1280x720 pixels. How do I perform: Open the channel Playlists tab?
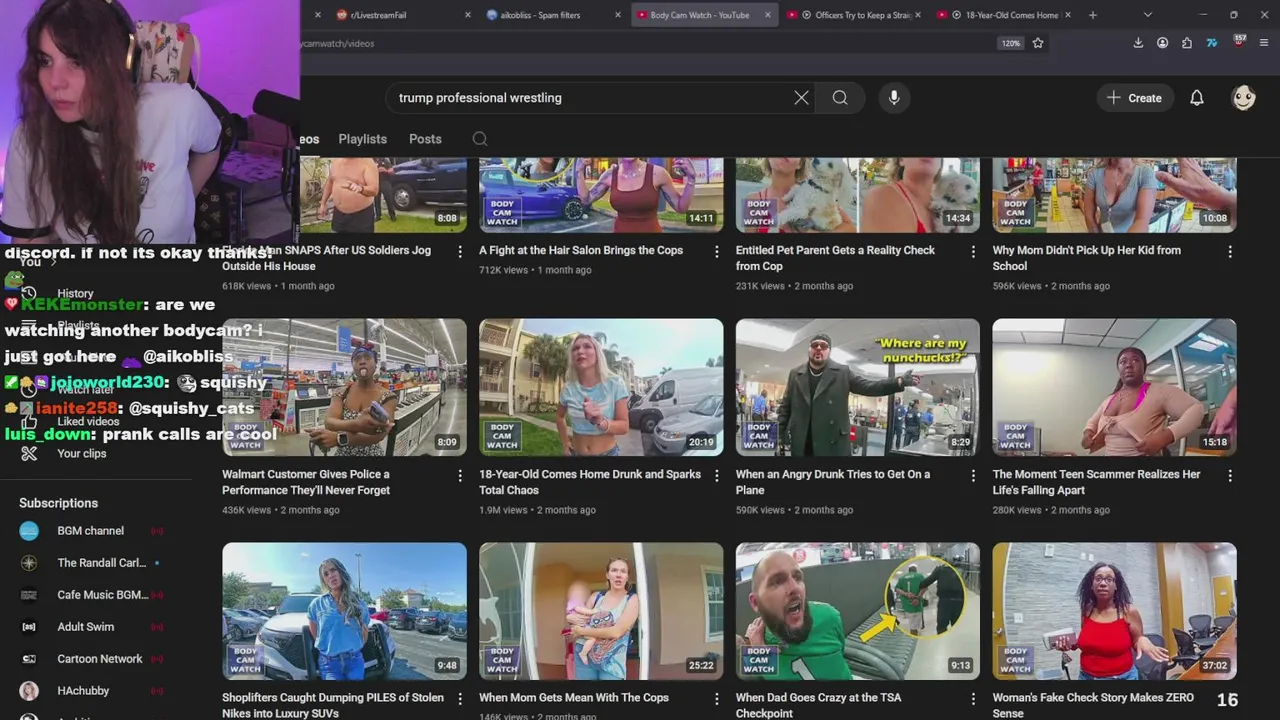pyautogui.click(x=362, y=139)
